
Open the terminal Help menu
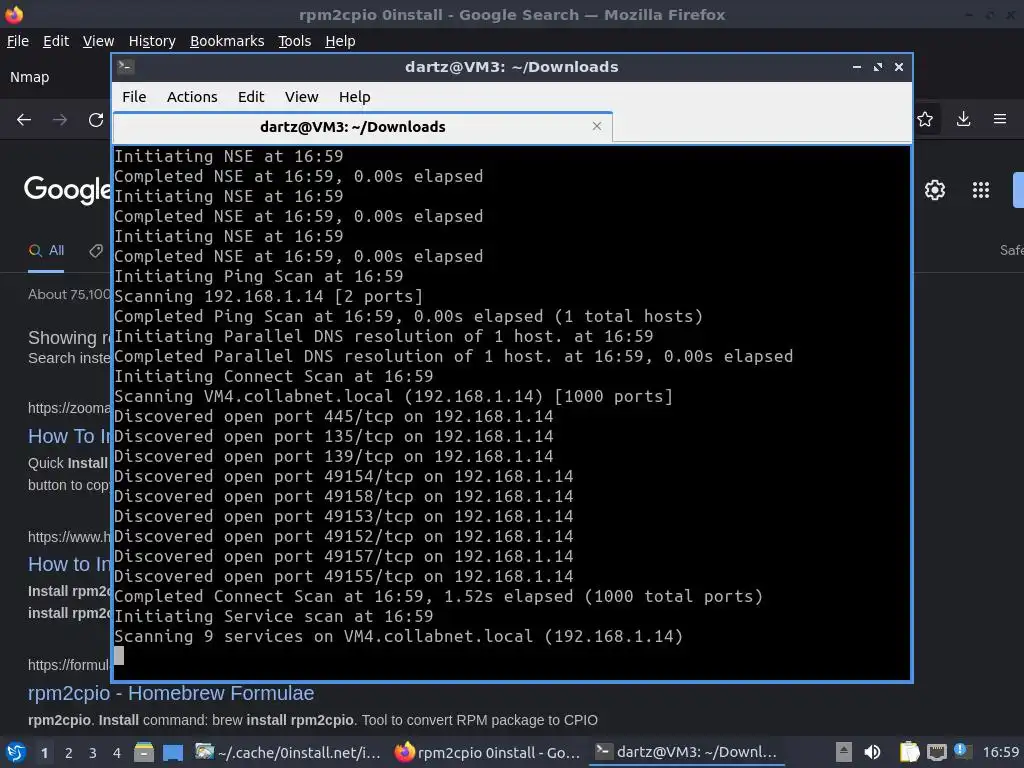click(355, 97)
